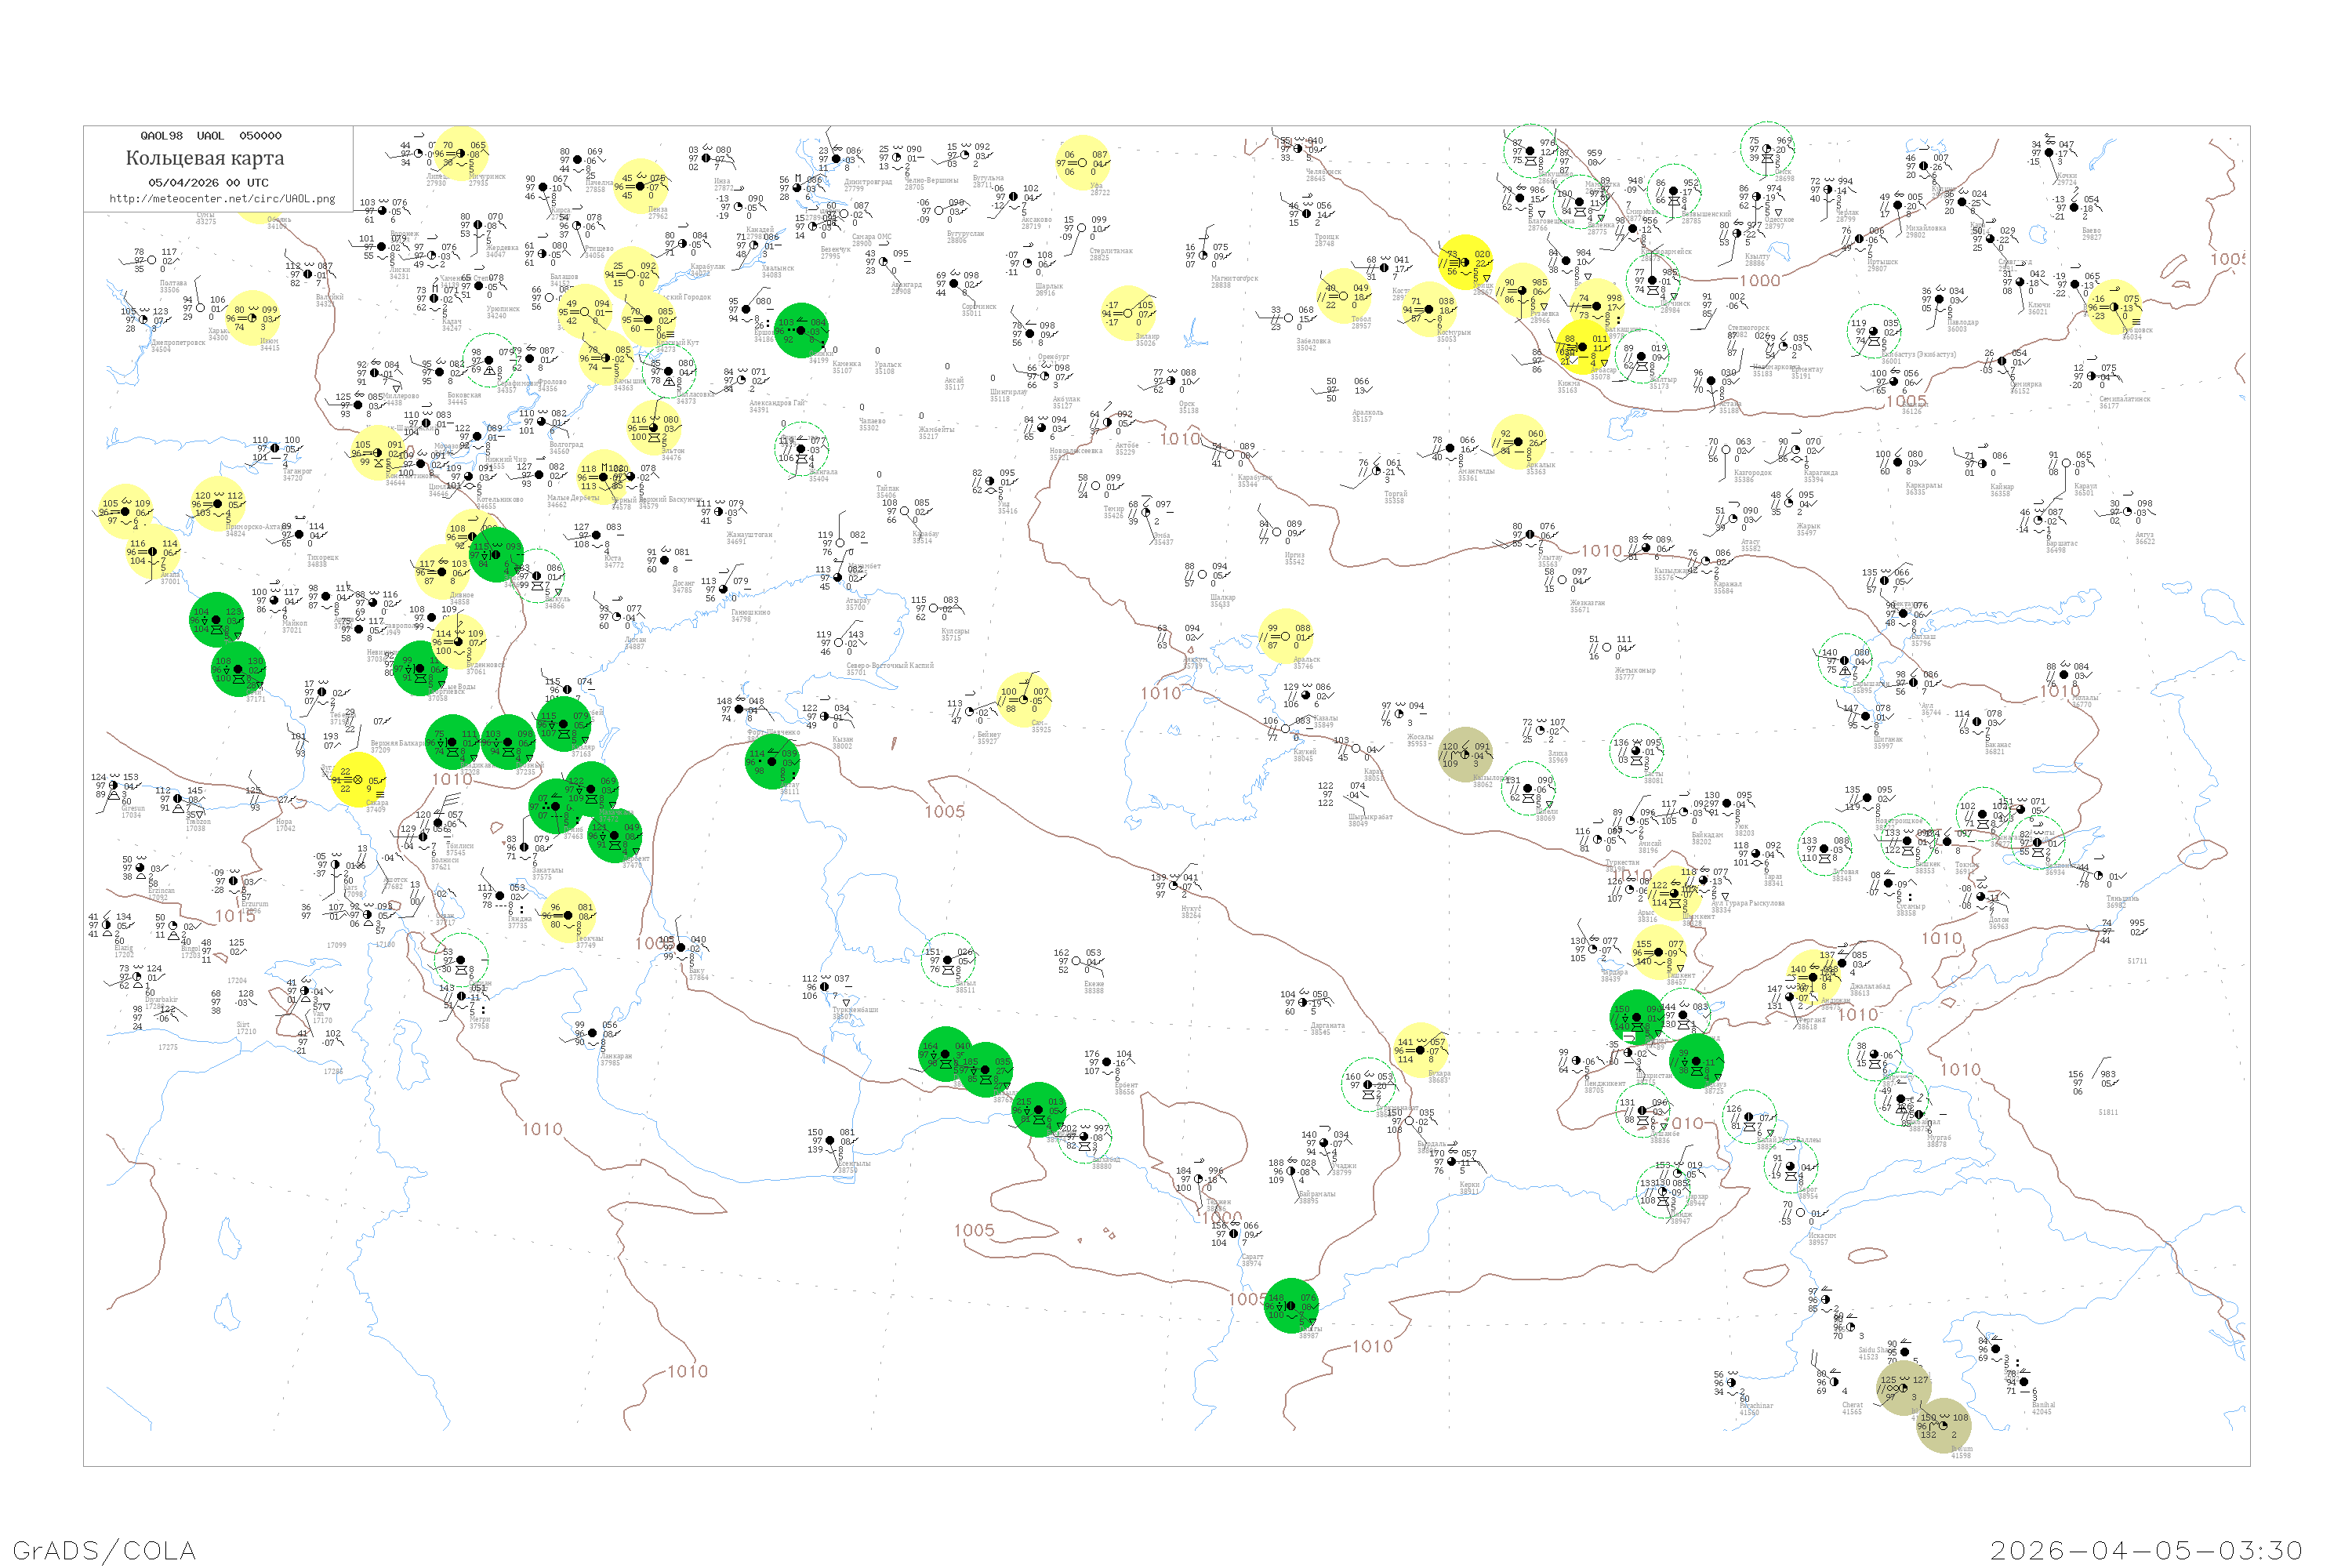Select the Эльтон station yellow circle

point(655,428)
